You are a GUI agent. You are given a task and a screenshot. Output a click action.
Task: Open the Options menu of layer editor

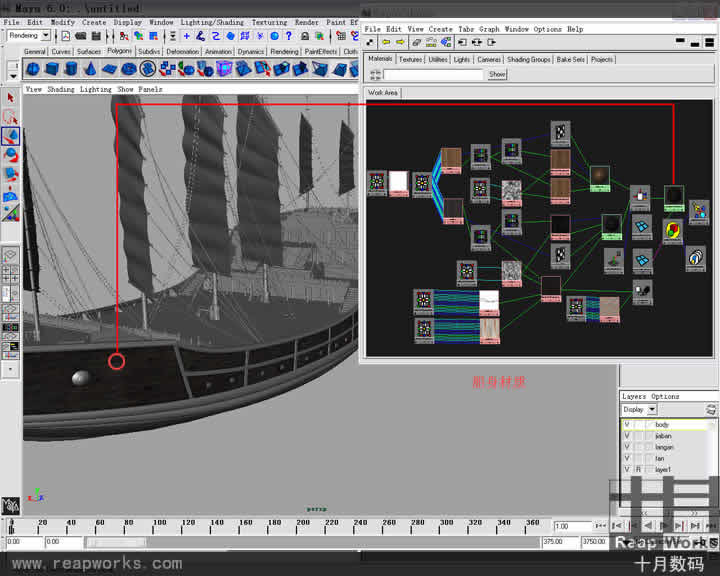pos(665,397)
